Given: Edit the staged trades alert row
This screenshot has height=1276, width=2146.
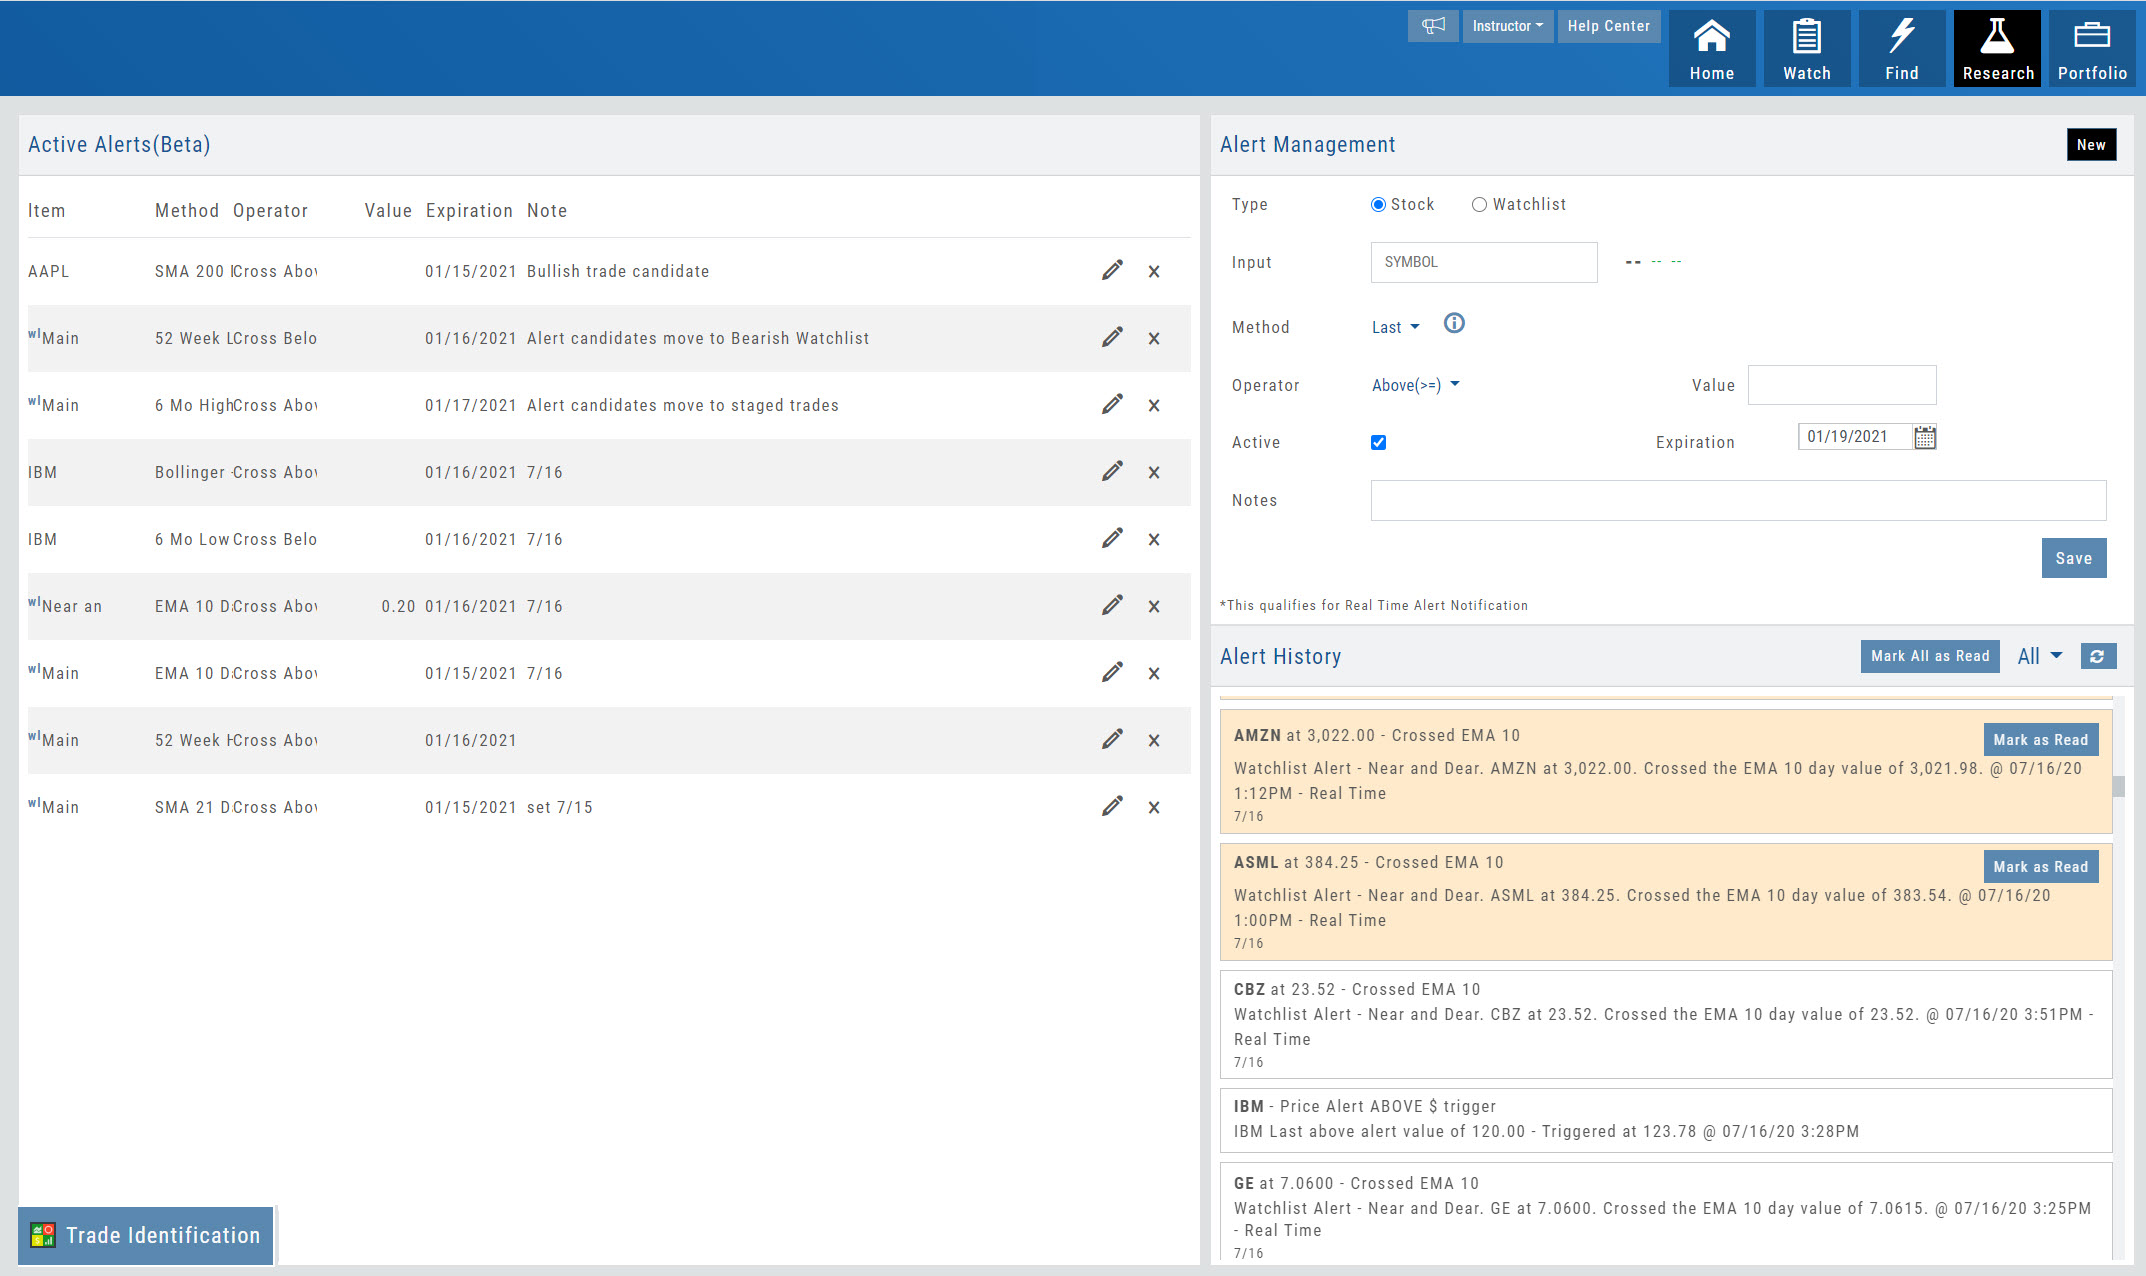Looking at the screenshot, I should [x=1112, y=405].
